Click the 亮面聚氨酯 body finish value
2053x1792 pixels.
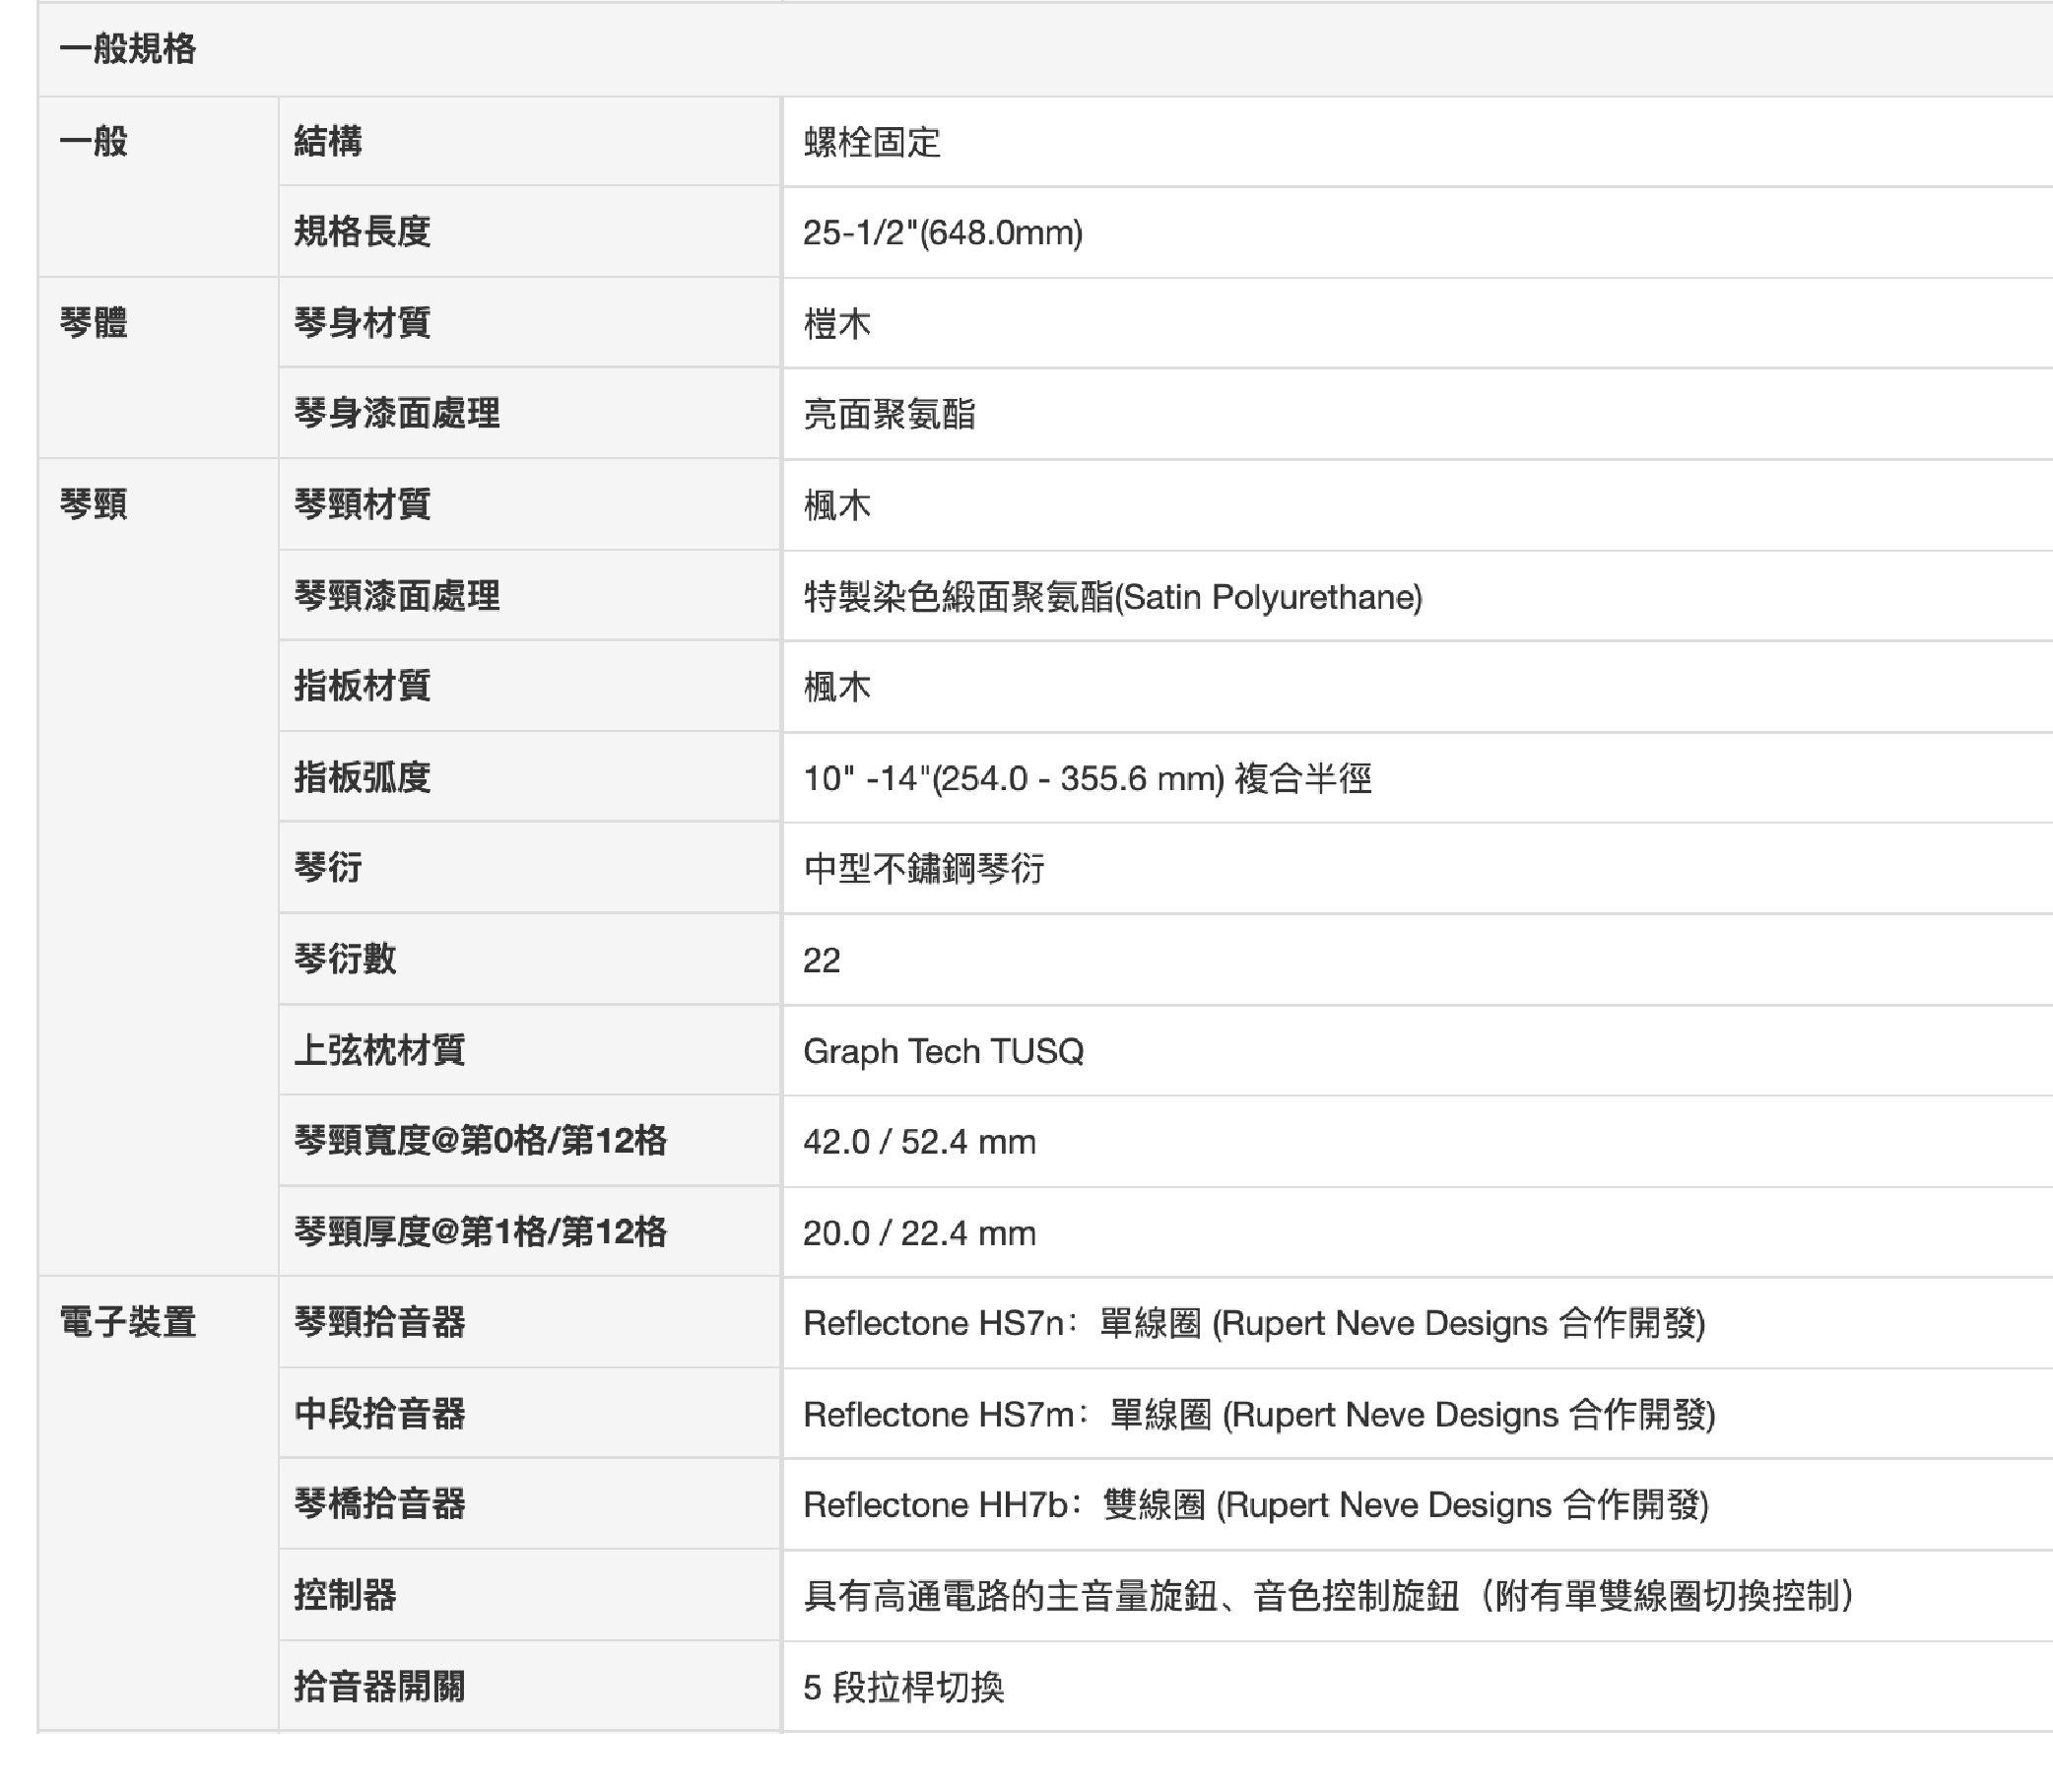coord(889,414)
